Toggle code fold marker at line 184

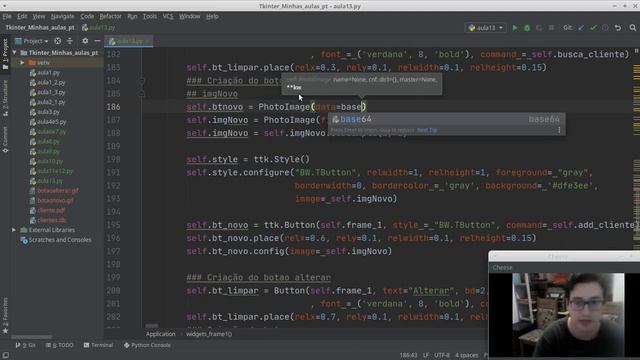click(x=142, y=80)
